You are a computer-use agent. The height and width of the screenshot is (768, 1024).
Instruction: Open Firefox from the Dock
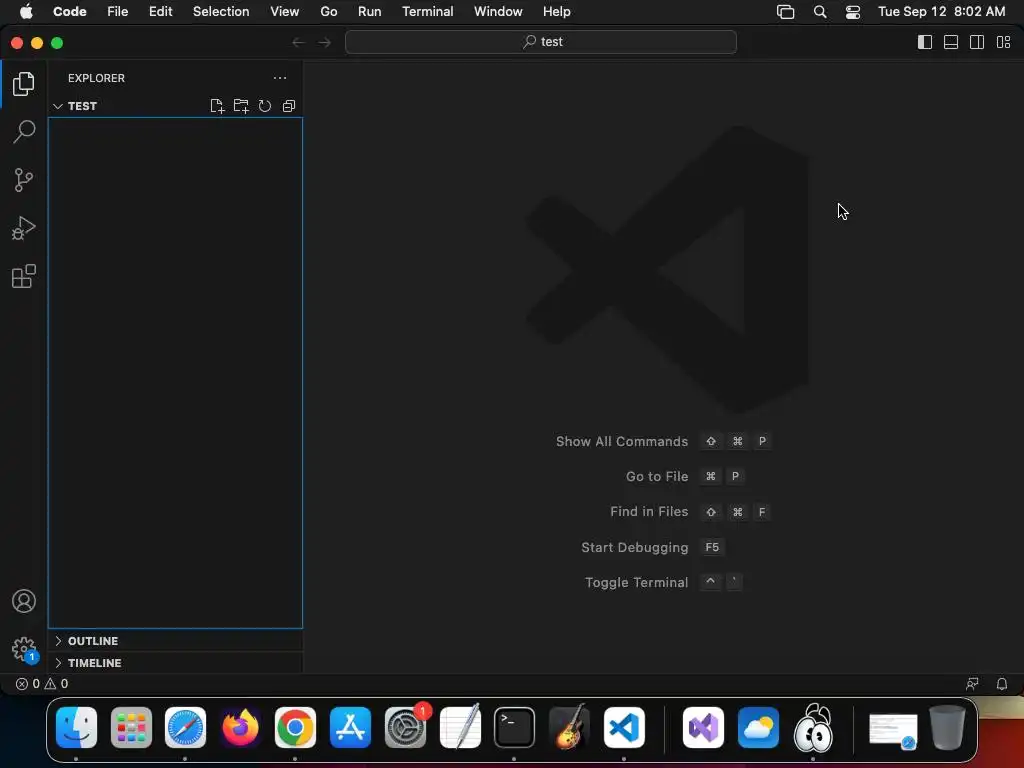click(240, 728)
